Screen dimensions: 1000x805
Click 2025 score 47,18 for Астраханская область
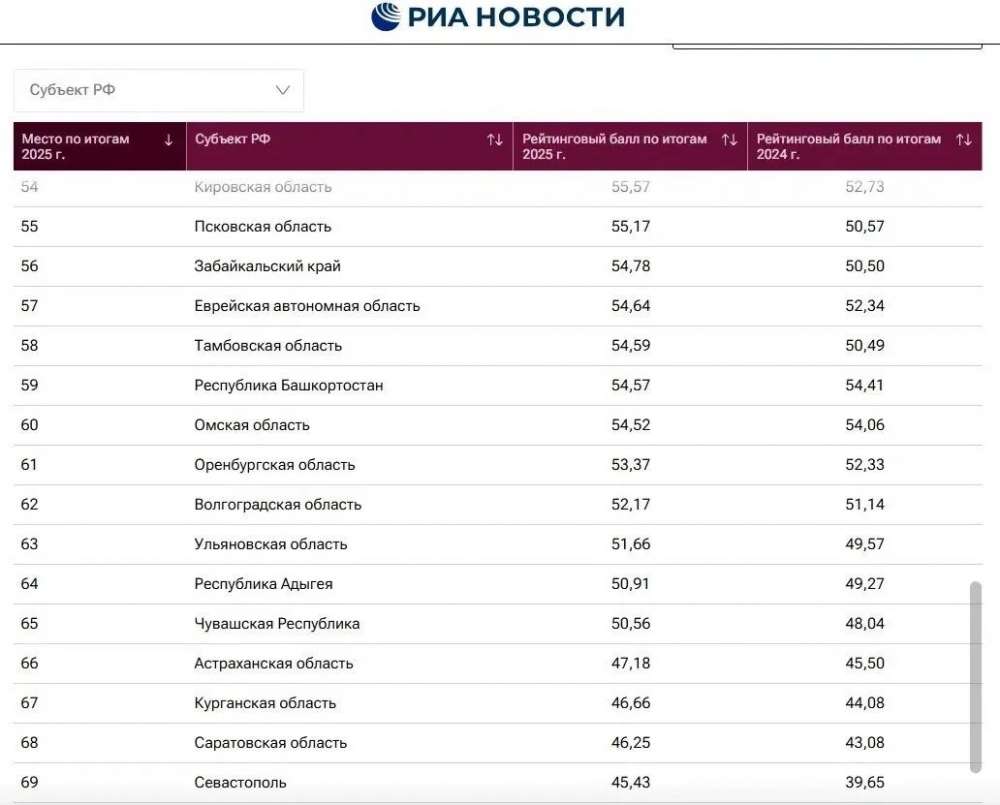click(x=631, y=663)
